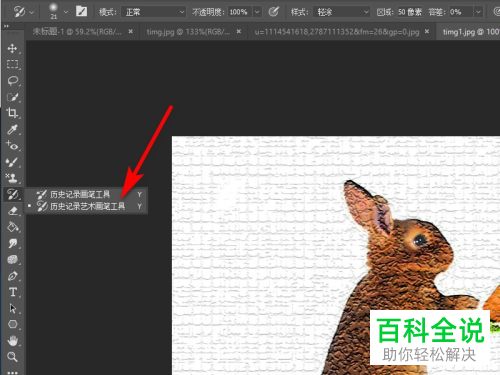Screen dimensions: 500x375
Task: Select the Pen tool
Action: point(12,276)
